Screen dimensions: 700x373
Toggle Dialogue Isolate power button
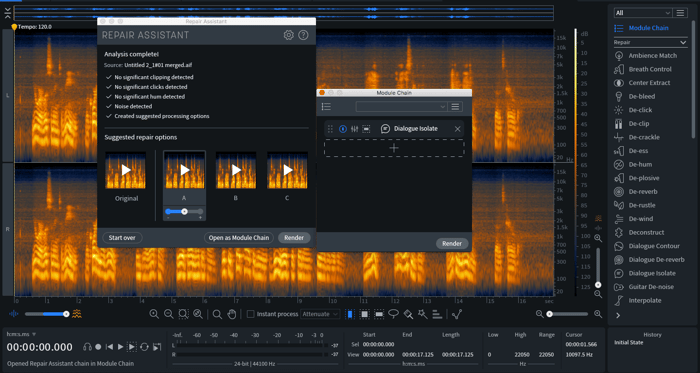343,129
